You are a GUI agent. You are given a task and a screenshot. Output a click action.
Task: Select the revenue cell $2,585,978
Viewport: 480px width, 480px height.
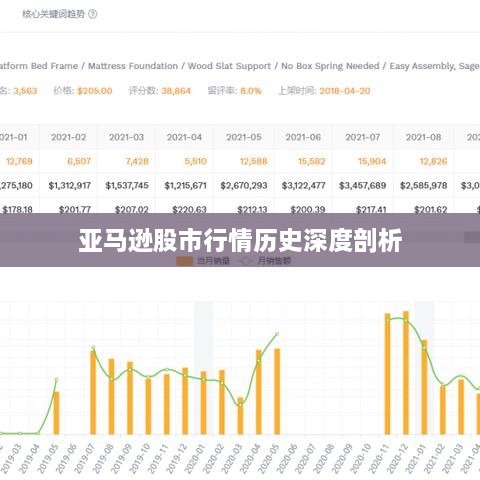(424, 185)
